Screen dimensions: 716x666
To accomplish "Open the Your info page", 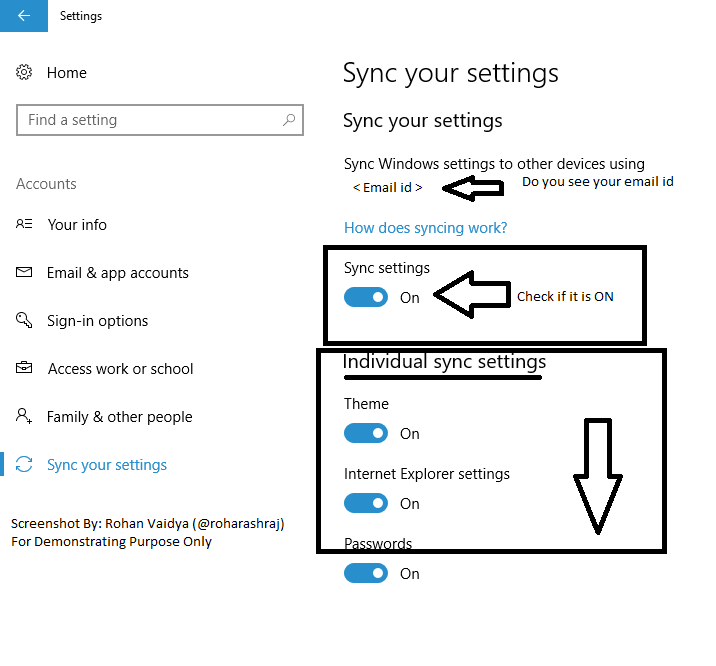I will [x=77, y=225].
